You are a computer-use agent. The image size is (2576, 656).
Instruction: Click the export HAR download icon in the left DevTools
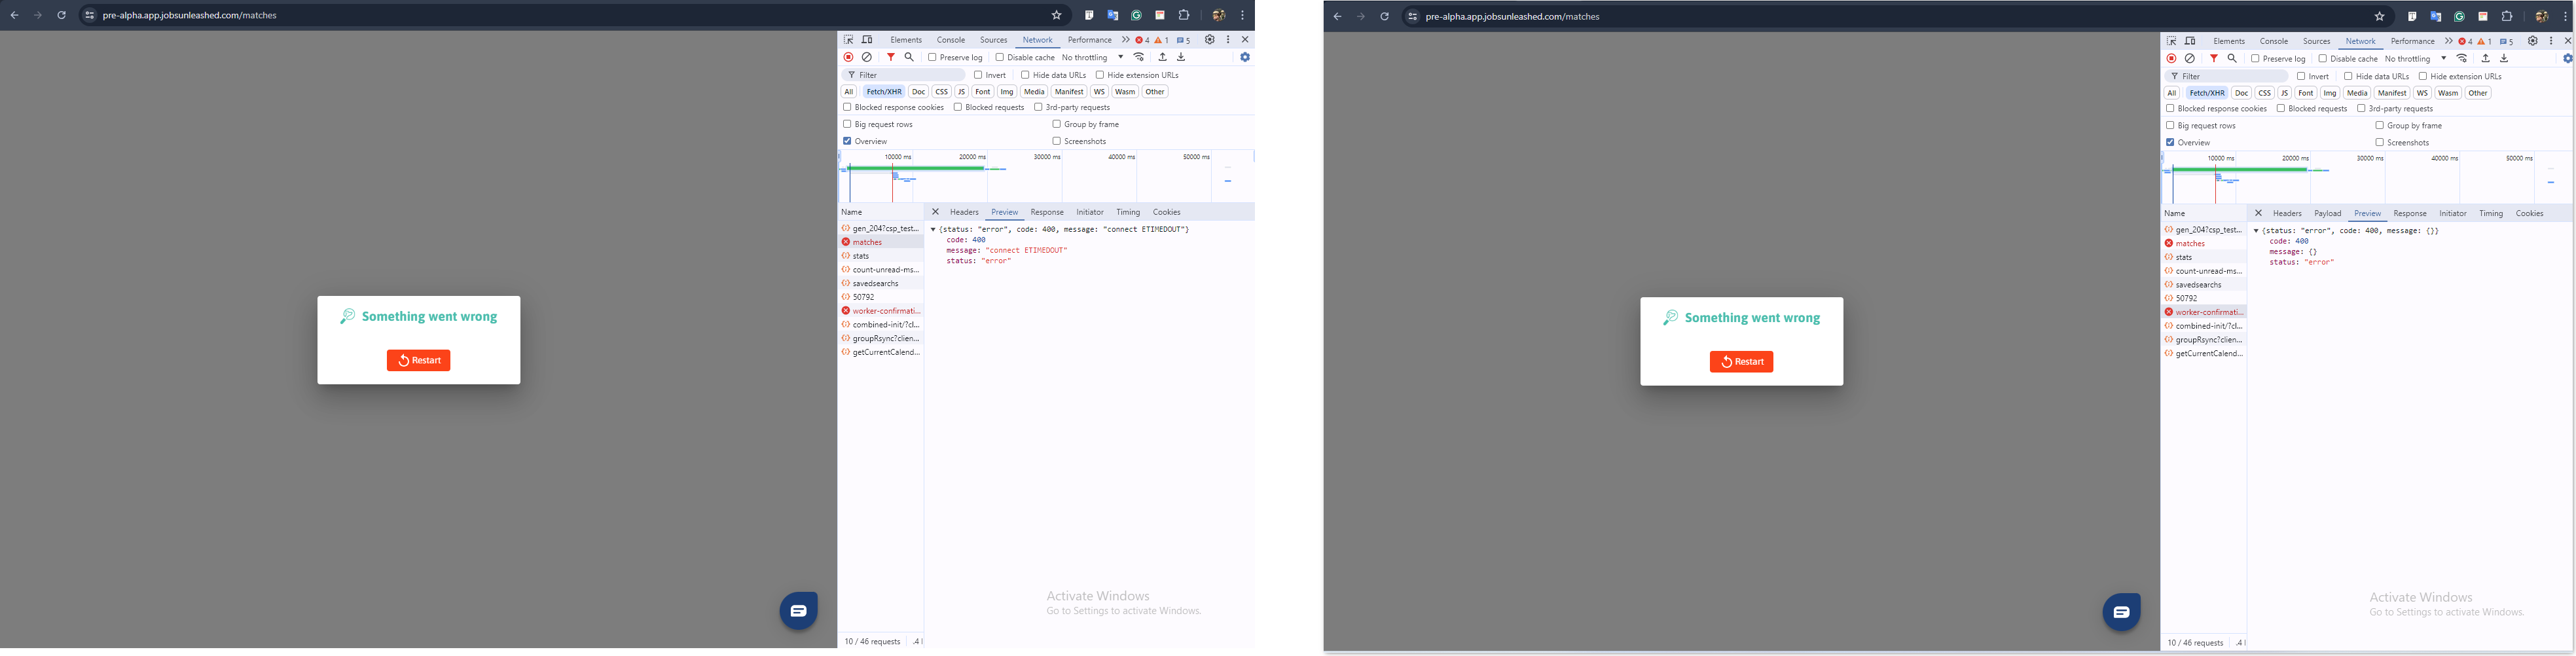pyautogui.click(x=1181, y=57)
